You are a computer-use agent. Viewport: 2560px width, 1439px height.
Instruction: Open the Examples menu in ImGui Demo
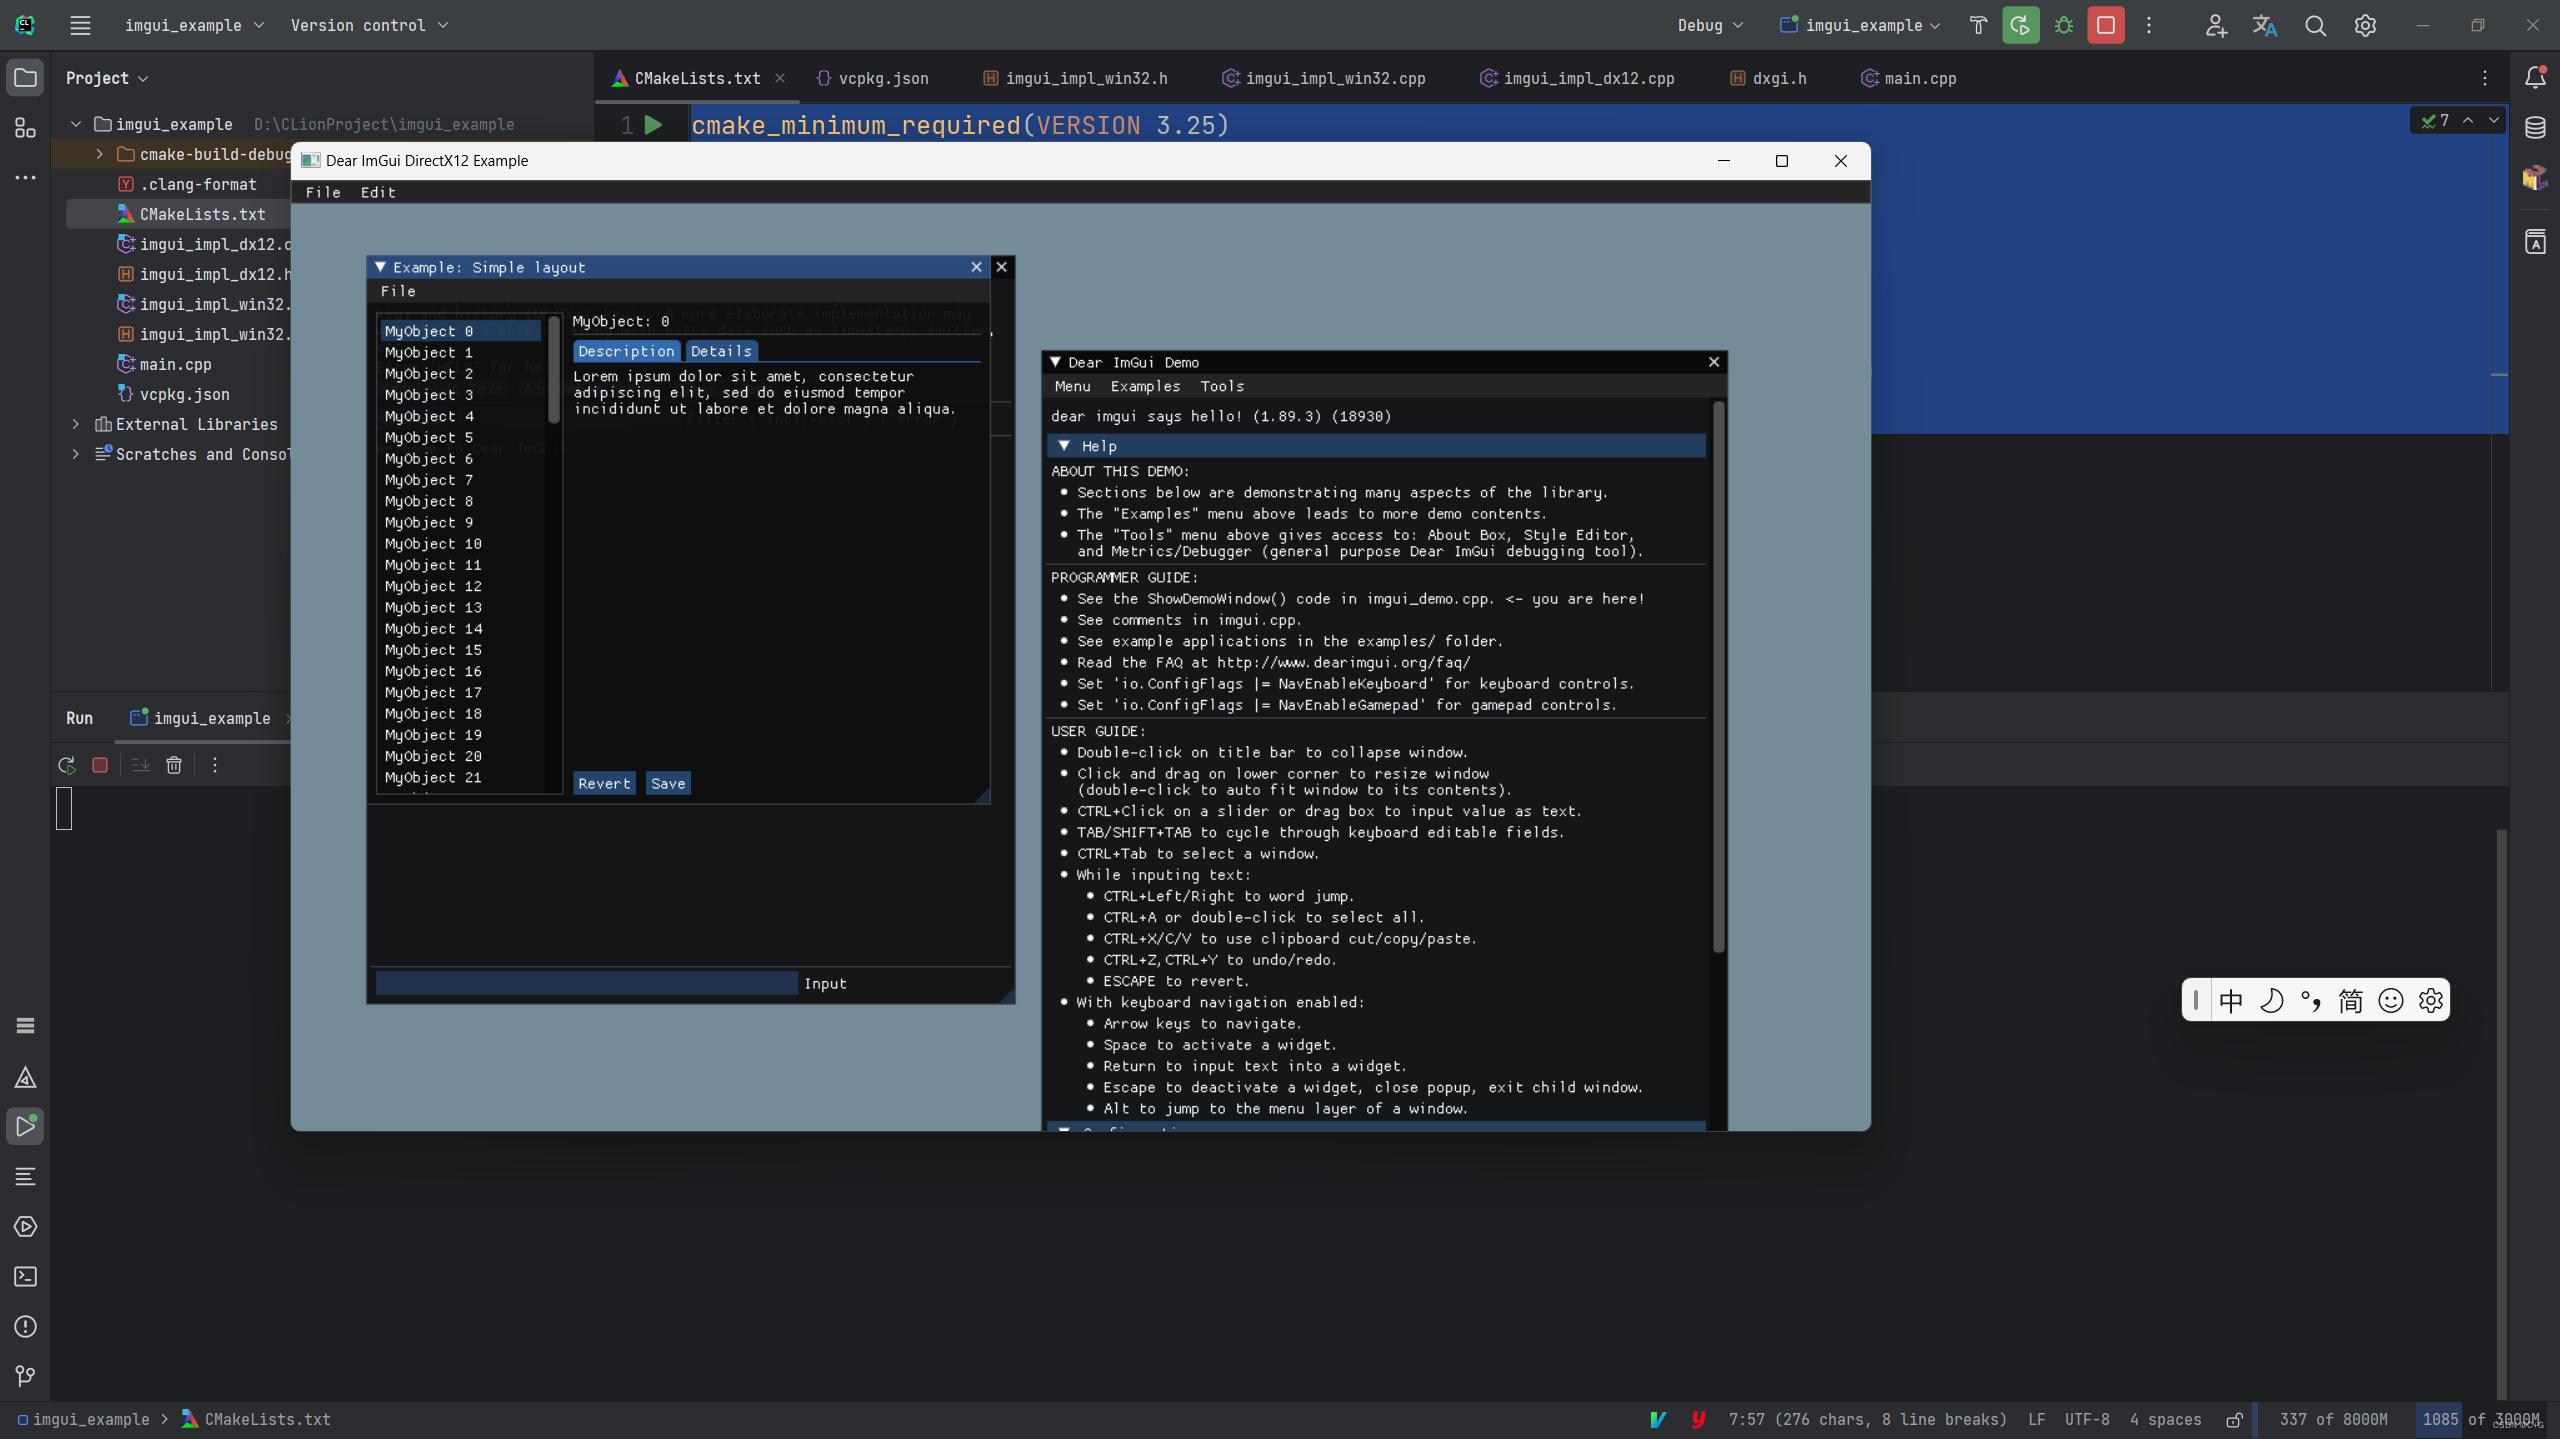point(1145,386)
